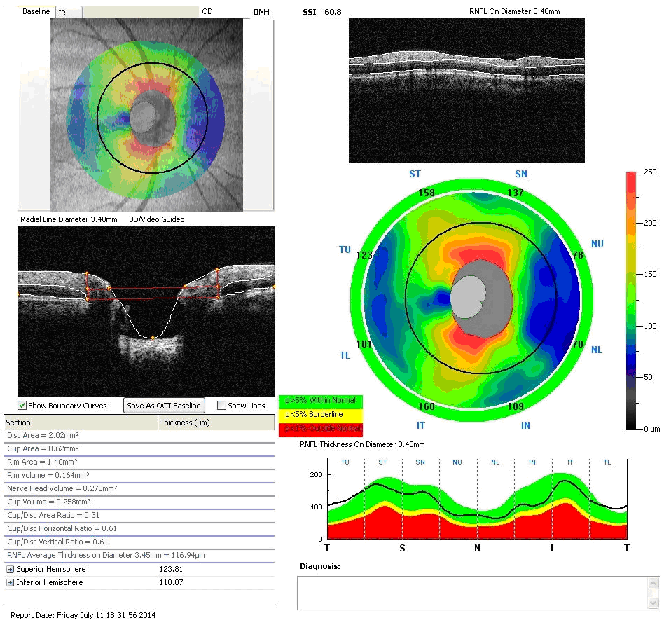
Task: Click the circular RNFL B-scan image at top
Action: (468, 88)
